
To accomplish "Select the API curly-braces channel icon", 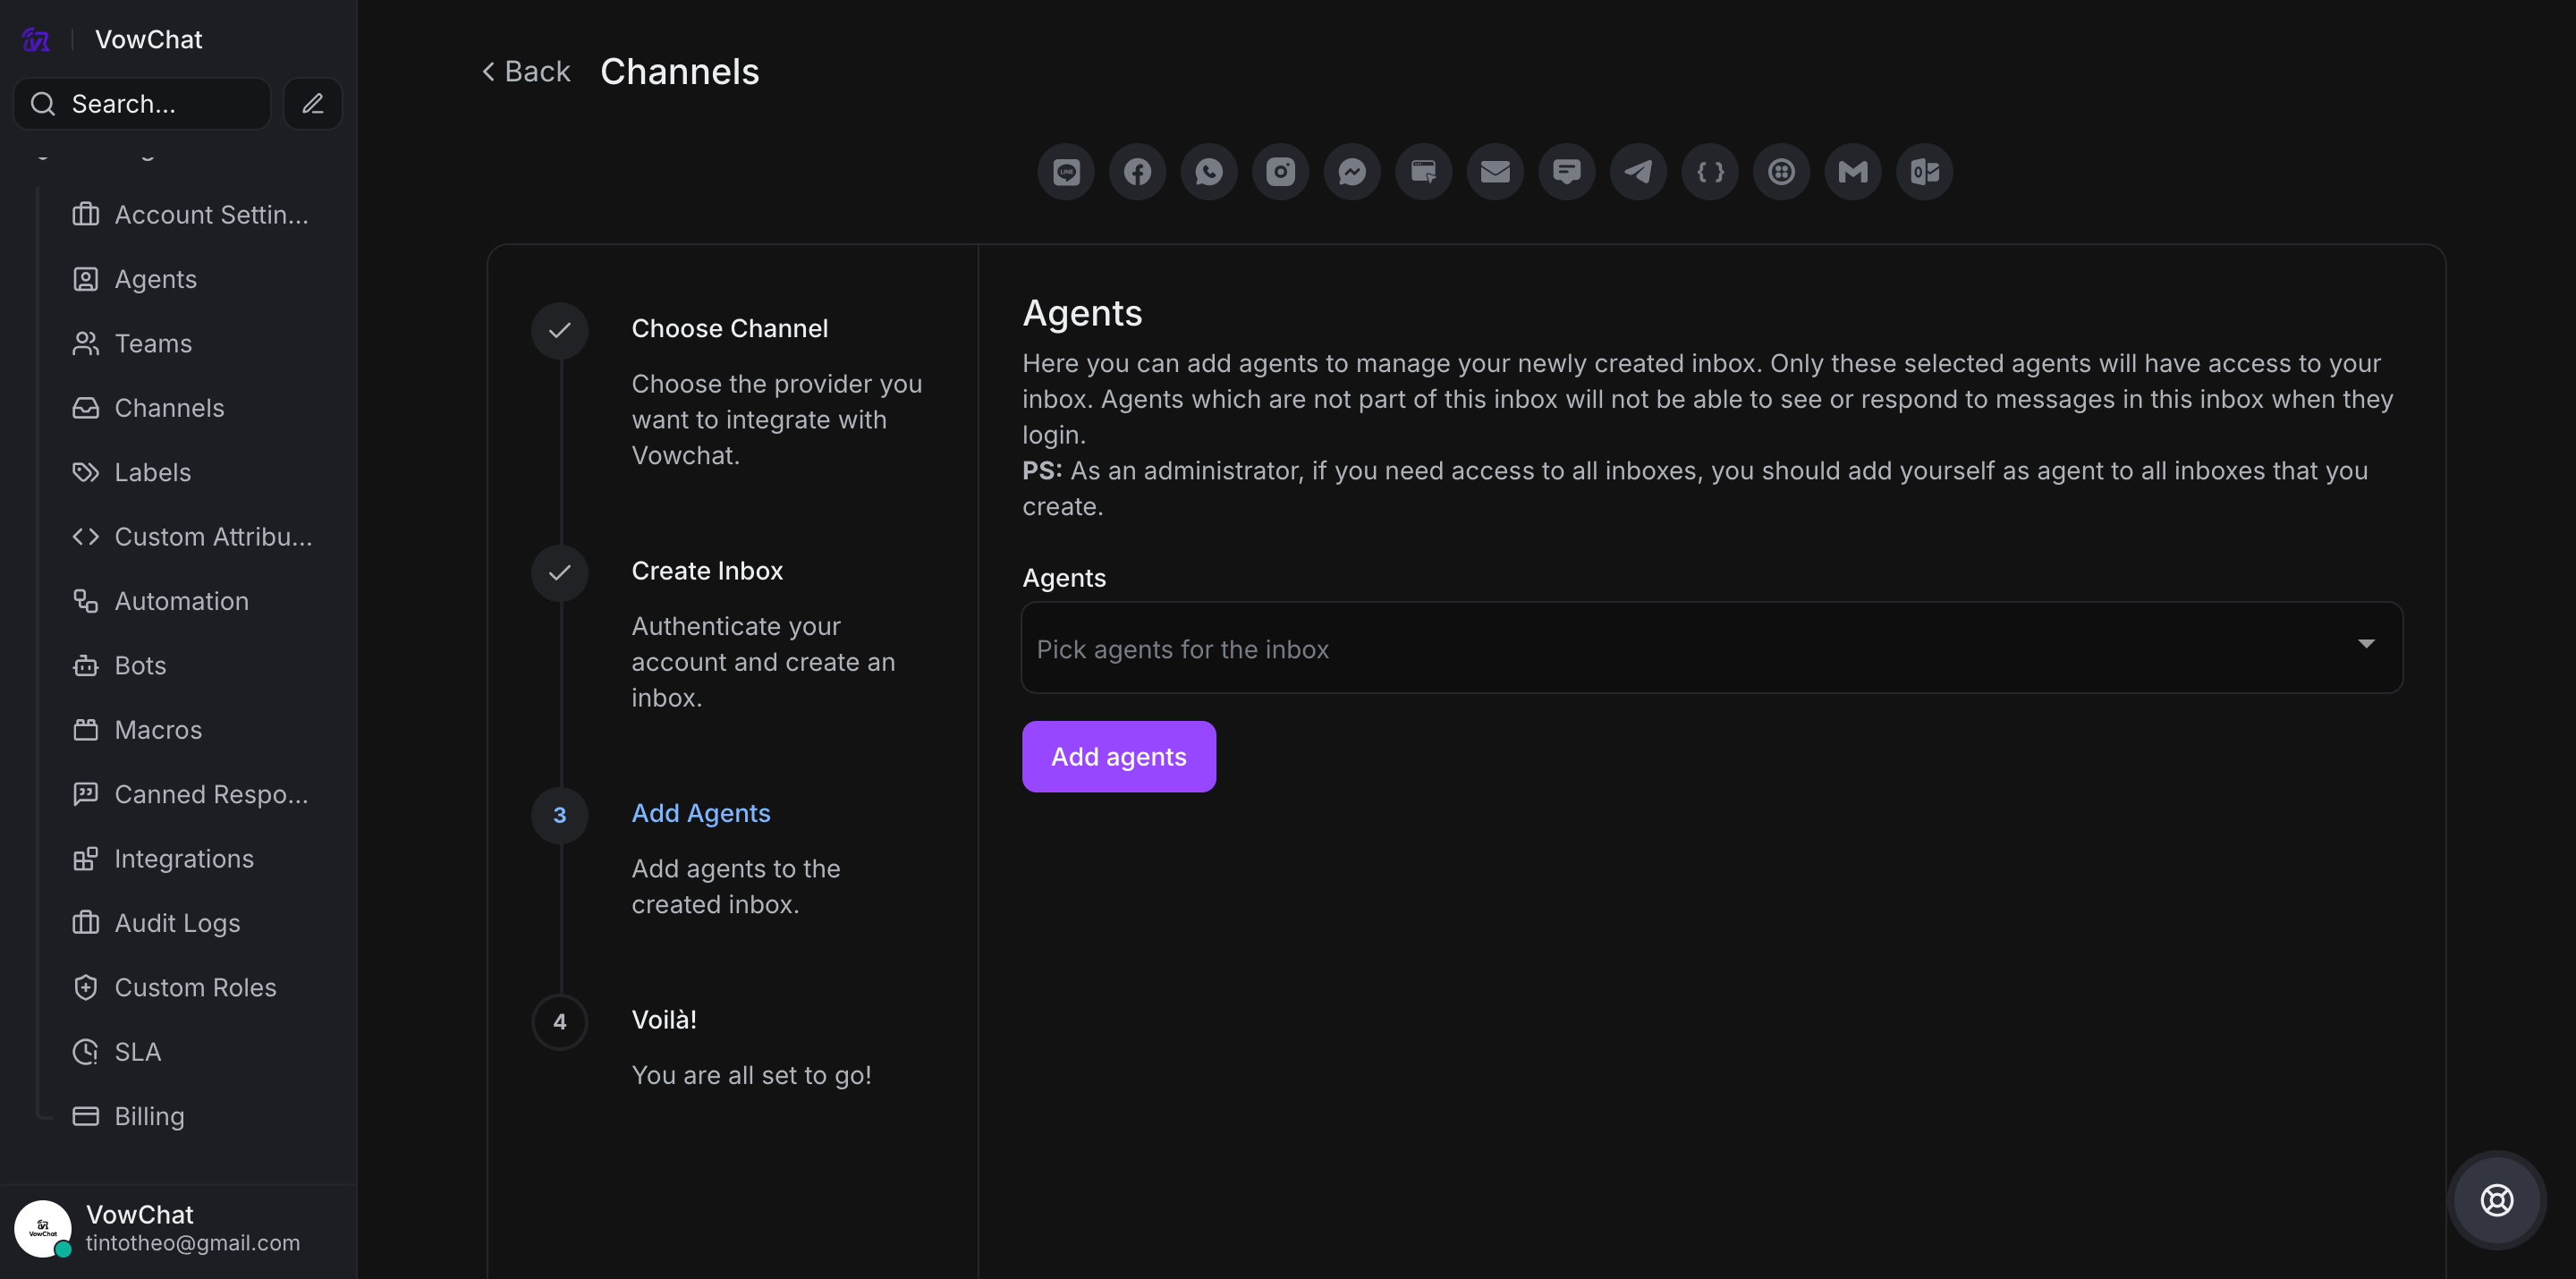I will click(x=1710, y=172).
